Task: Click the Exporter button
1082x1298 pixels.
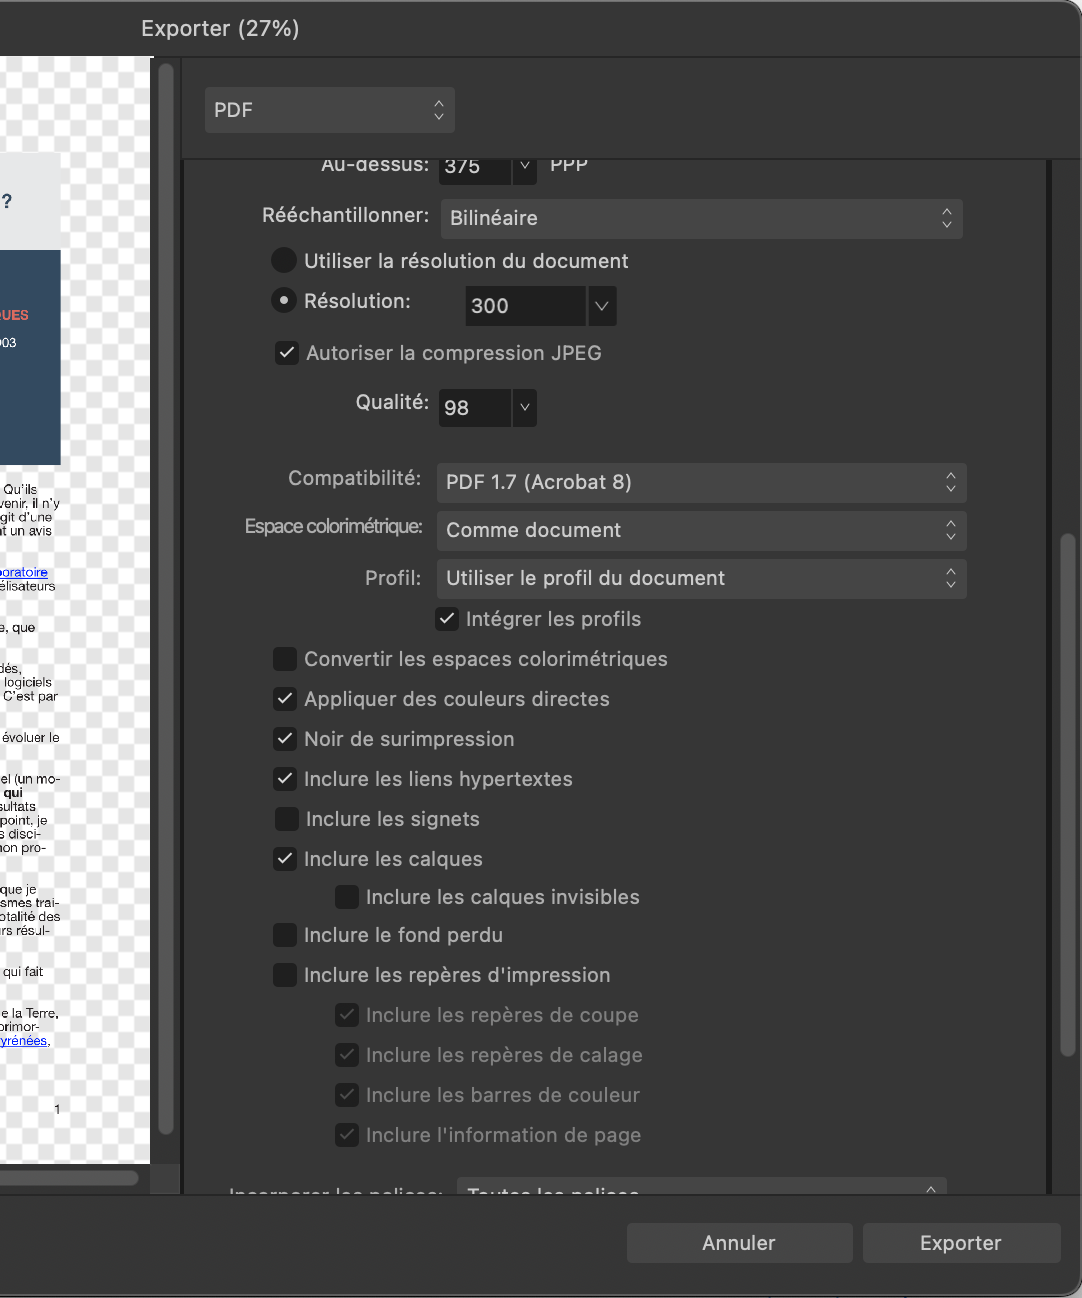Action: tap(960, 1243)
